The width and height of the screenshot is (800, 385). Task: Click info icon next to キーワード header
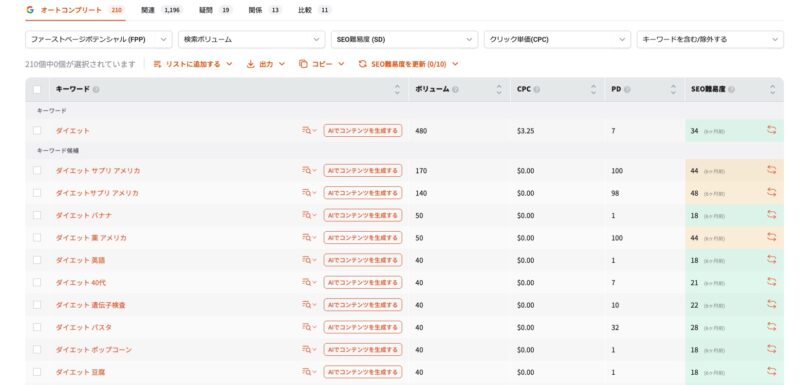coord(96,89)
